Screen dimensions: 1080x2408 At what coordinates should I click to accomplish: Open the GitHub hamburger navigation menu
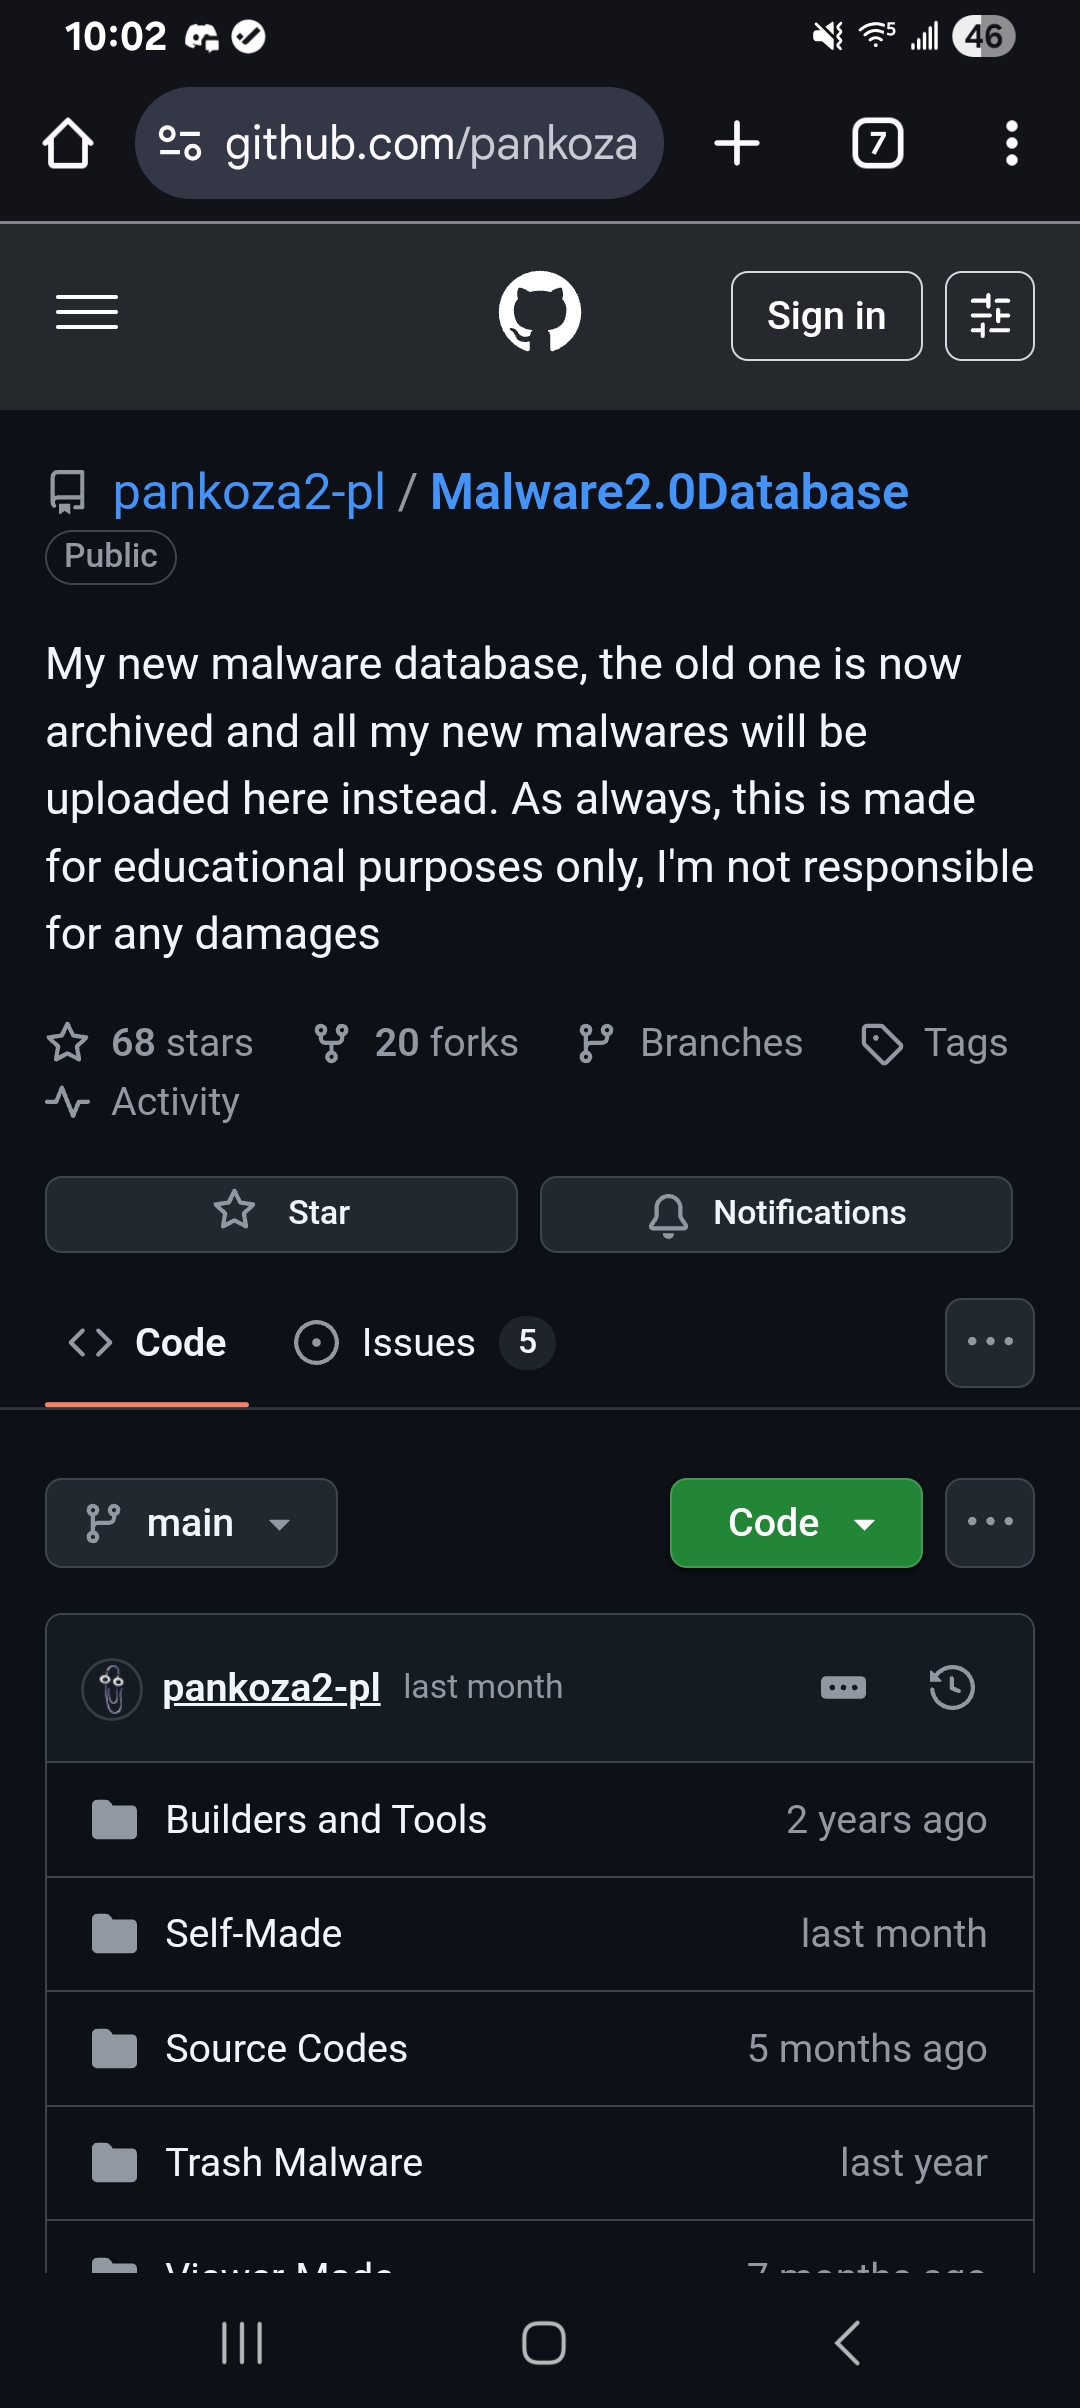coord(87,313)
